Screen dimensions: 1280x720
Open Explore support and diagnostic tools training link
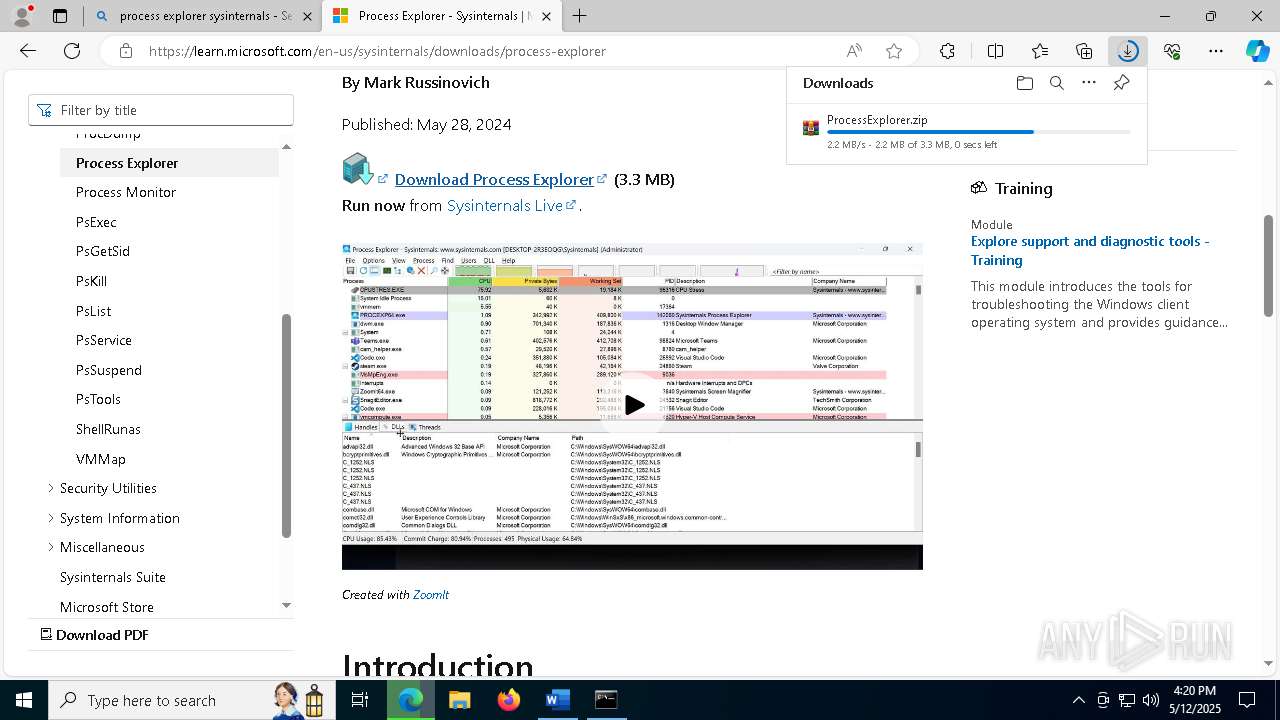click(1090, 250)
